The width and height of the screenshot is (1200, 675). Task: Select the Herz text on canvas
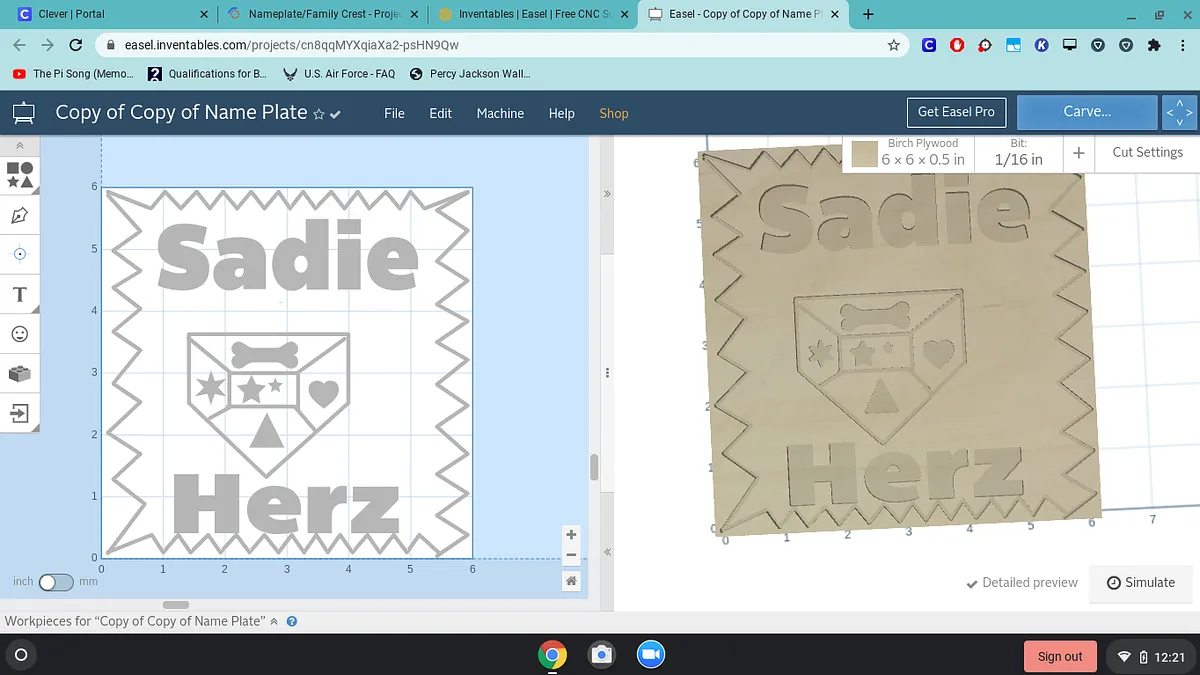[x=286, y=503]
